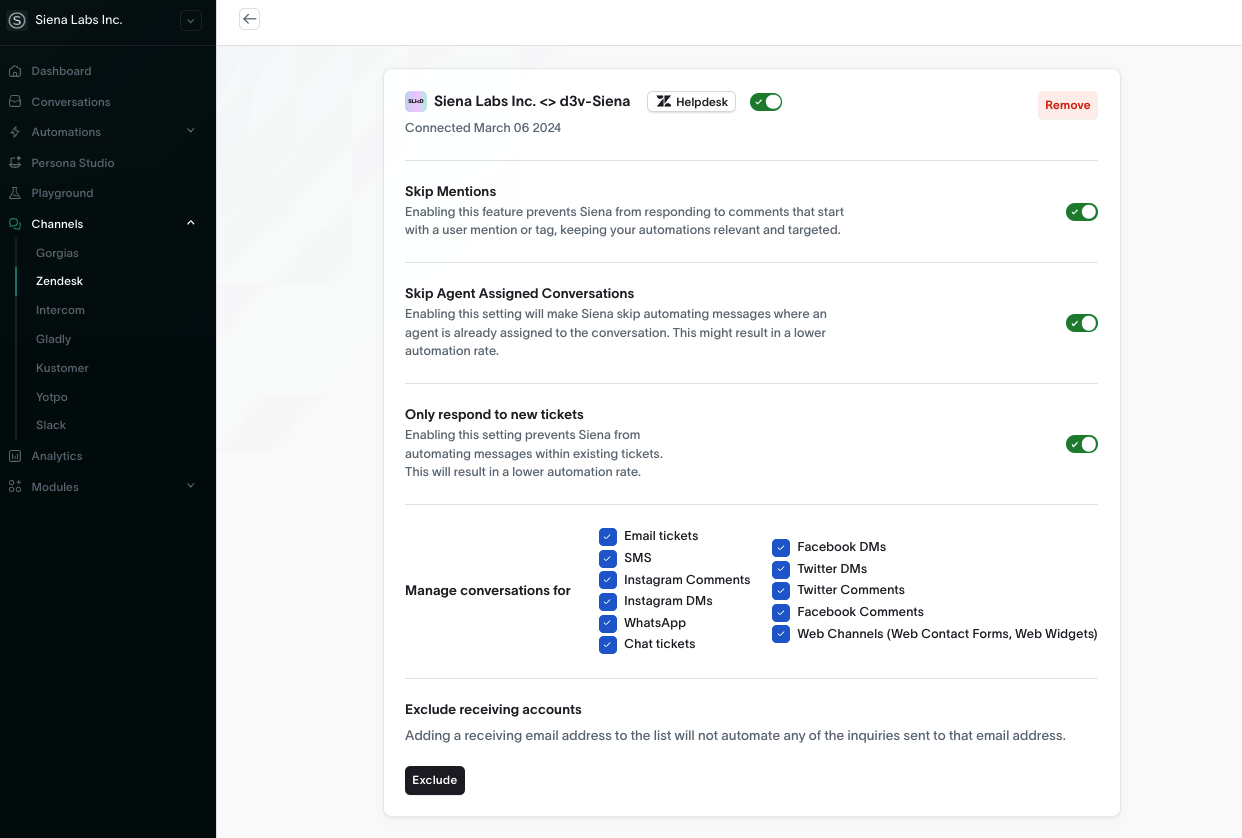This screenshot has height=838, width=1242.
Task: Click the back arrow button
Action: pos(250,19)
